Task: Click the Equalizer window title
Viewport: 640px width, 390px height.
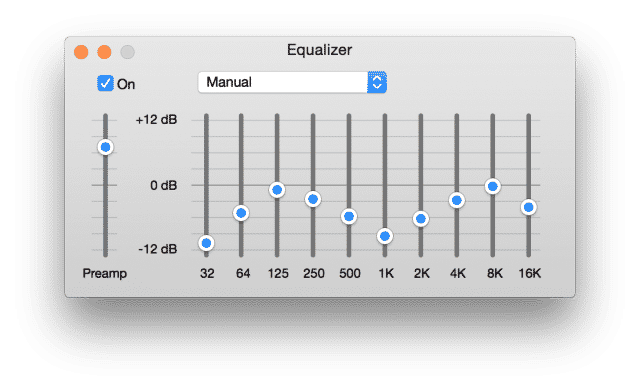Action: pyautogui.click(x=319, y=50)
